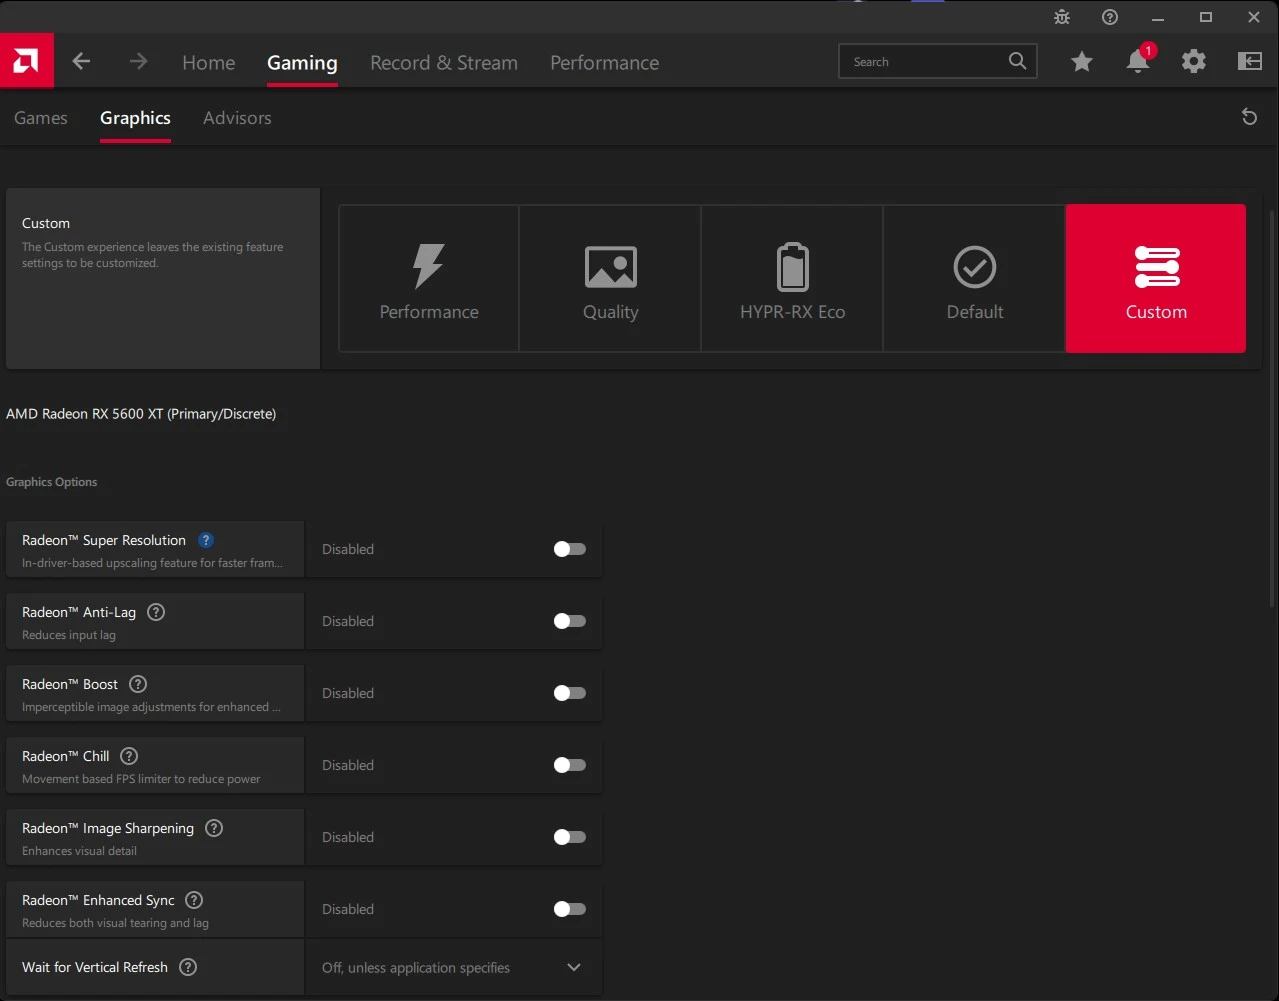This screenshot has width=1279, height=1001.
Task: Go back with the left arrow
Action: (x=81, y=61)
